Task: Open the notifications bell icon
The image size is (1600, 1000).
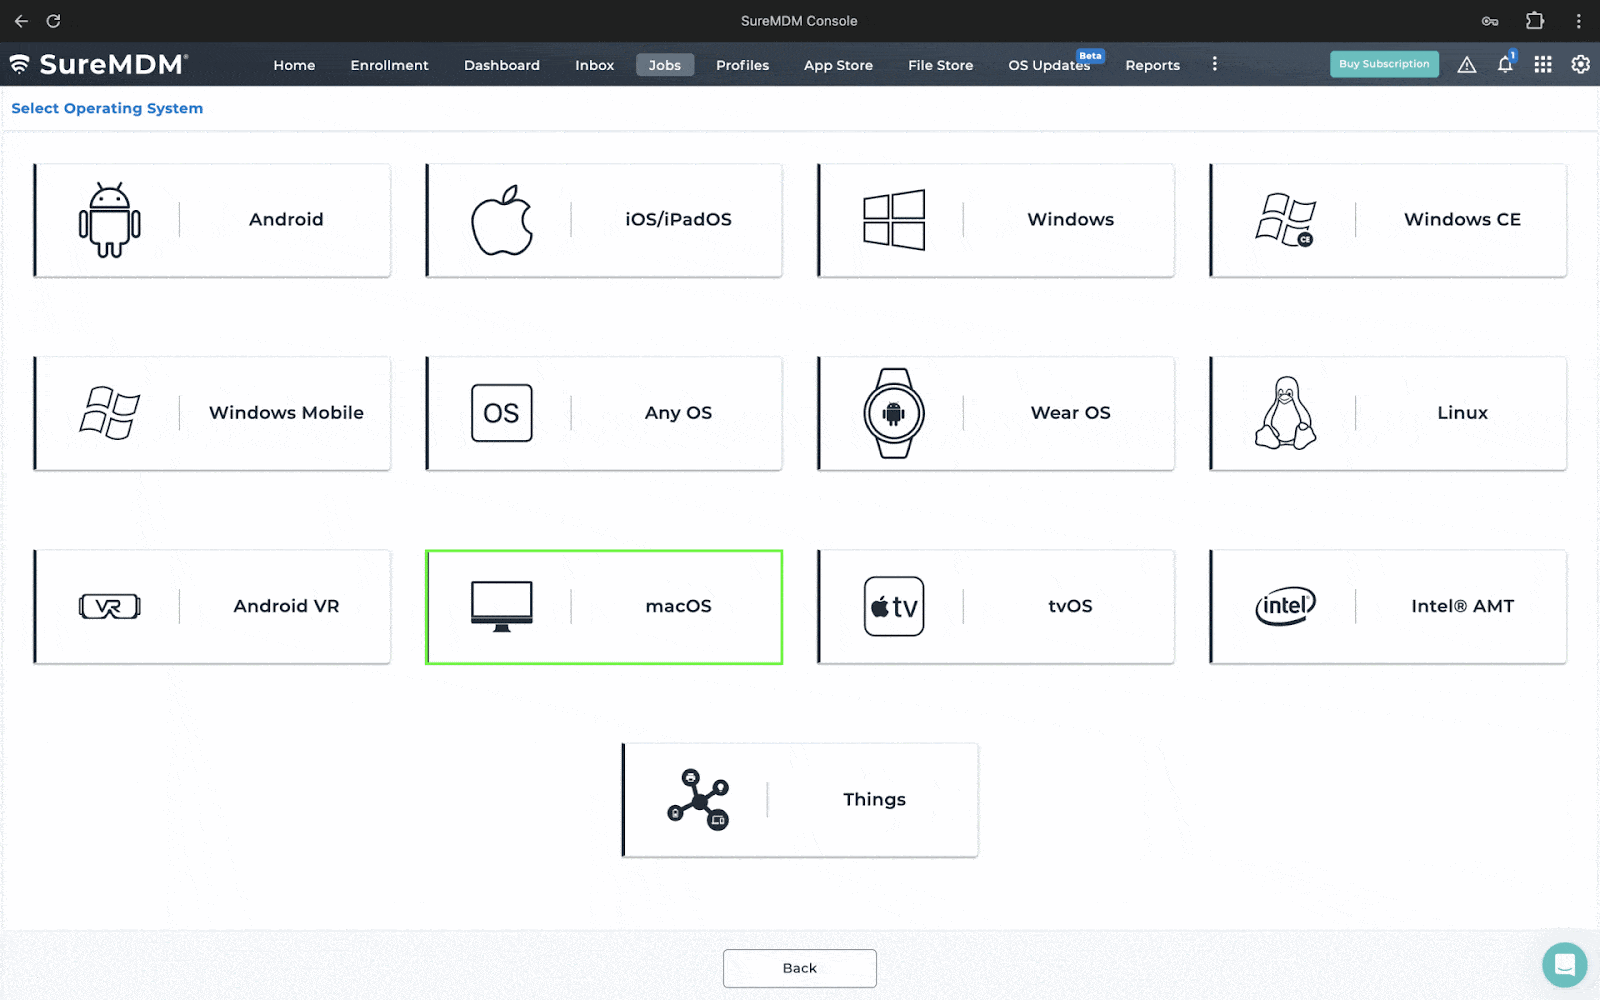Action: [x=1505, y=64]
